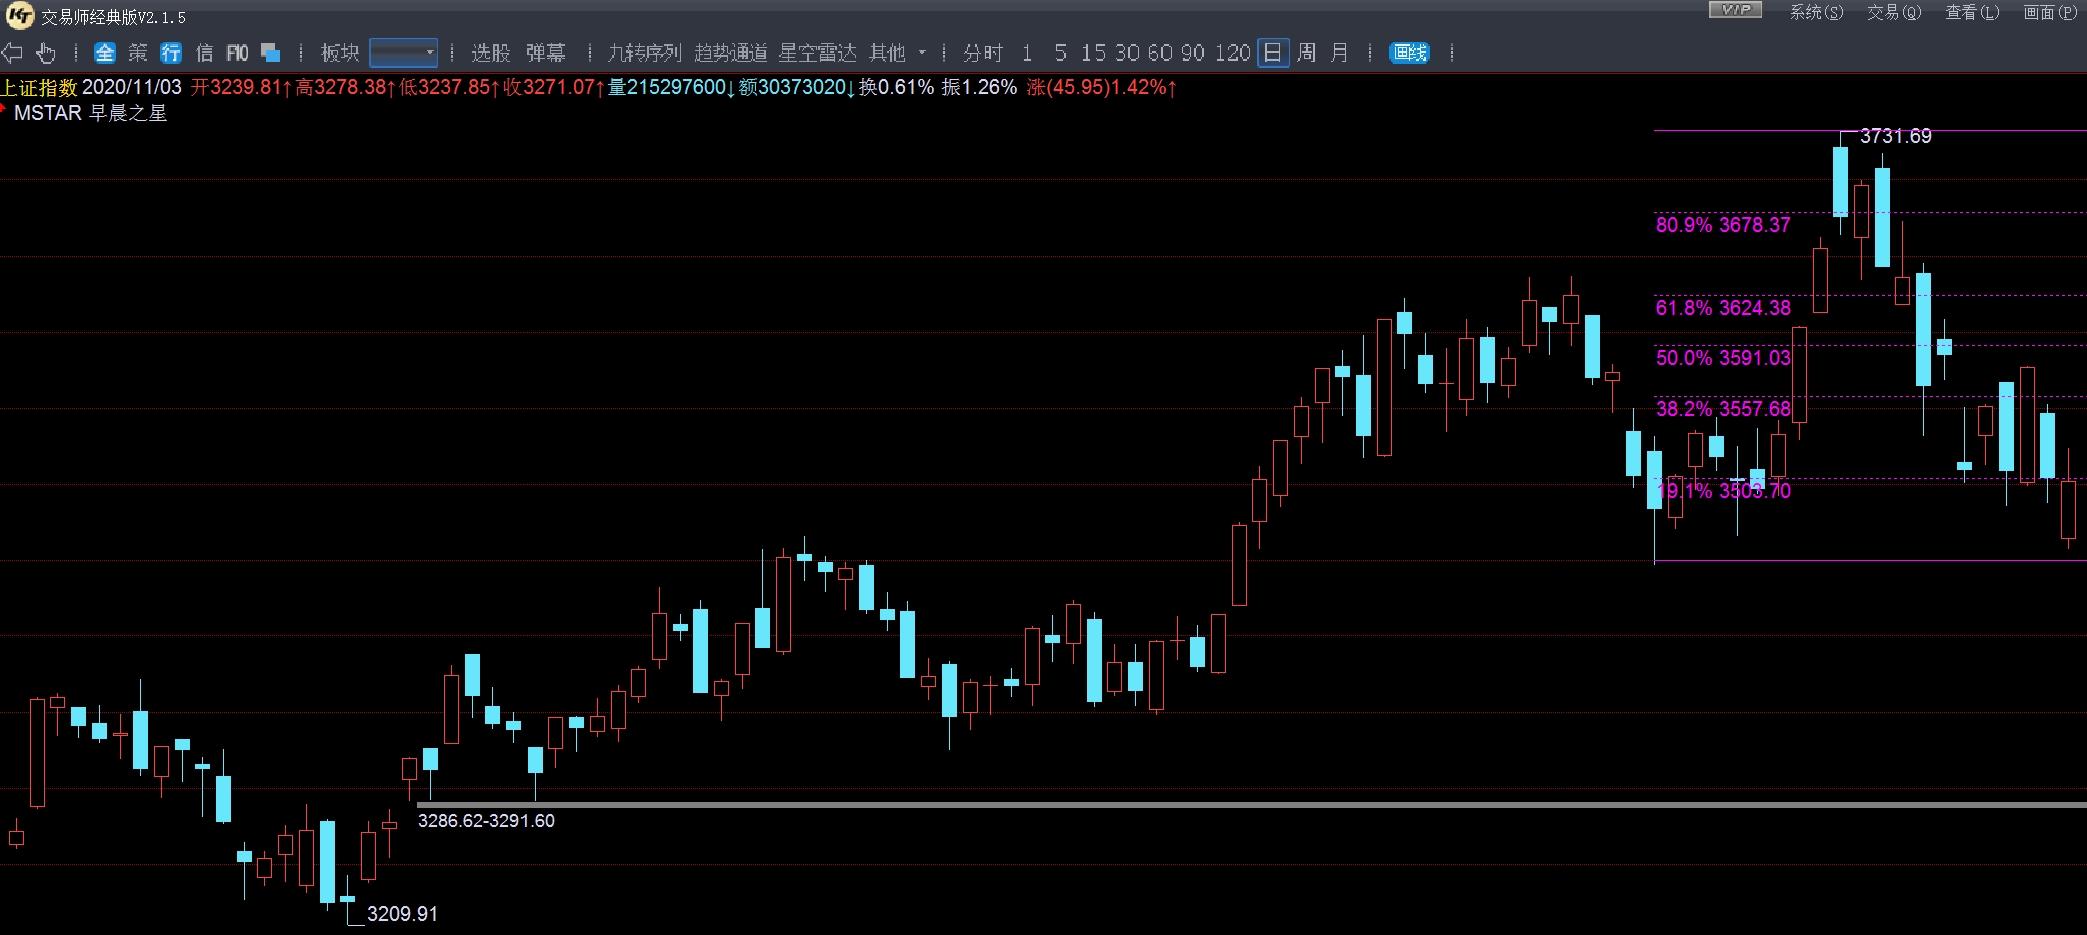Open the 信 information icon

click(x=204, y=52)
